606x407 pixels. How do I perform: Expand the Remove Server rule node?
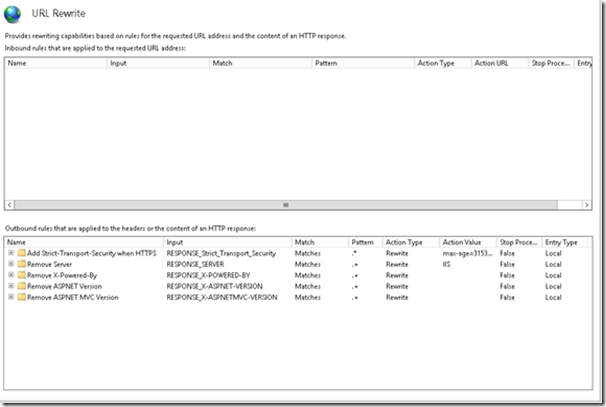coord(11,265)
